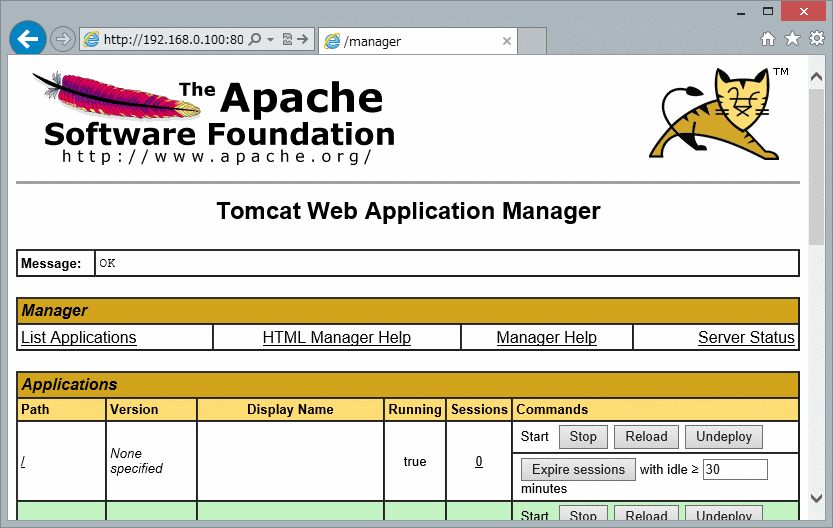Reload the root application
Screen dimensions: 833x528
(x=646, y=437)
